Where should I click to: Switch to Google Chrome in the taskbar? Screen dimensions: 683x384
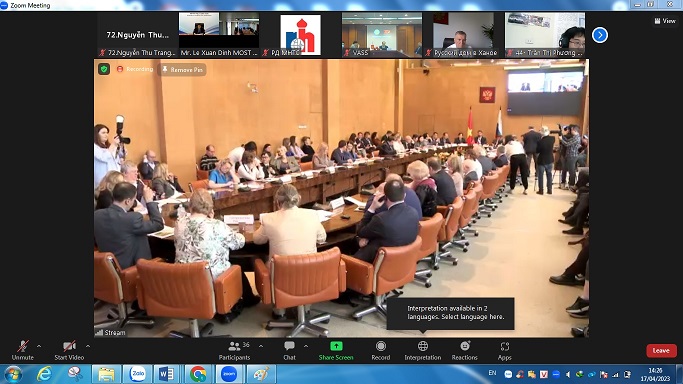[x=198, y=374]
